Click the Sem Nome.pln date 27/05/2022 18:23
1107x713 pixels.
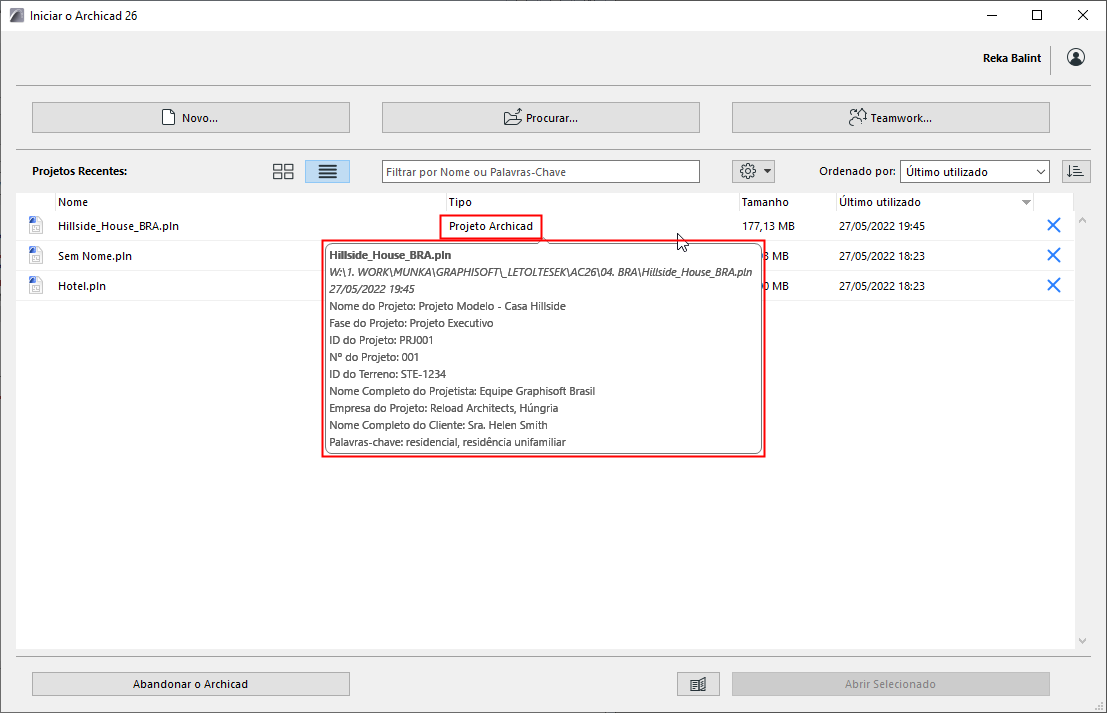(x=882, y=256)
